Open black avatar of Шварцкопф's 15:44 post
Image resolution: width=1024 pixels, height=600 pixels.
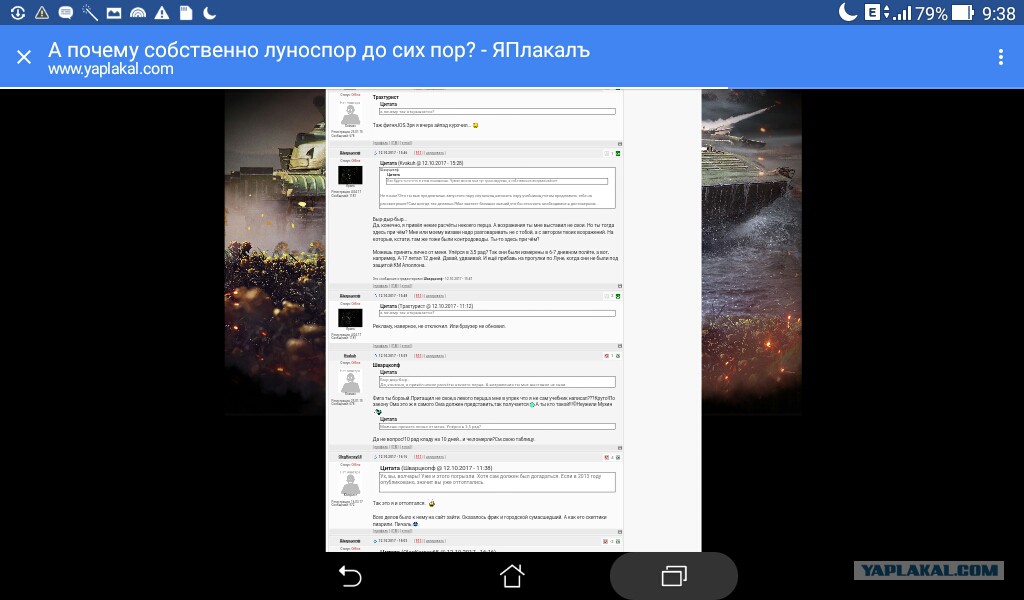coord(350,175)
